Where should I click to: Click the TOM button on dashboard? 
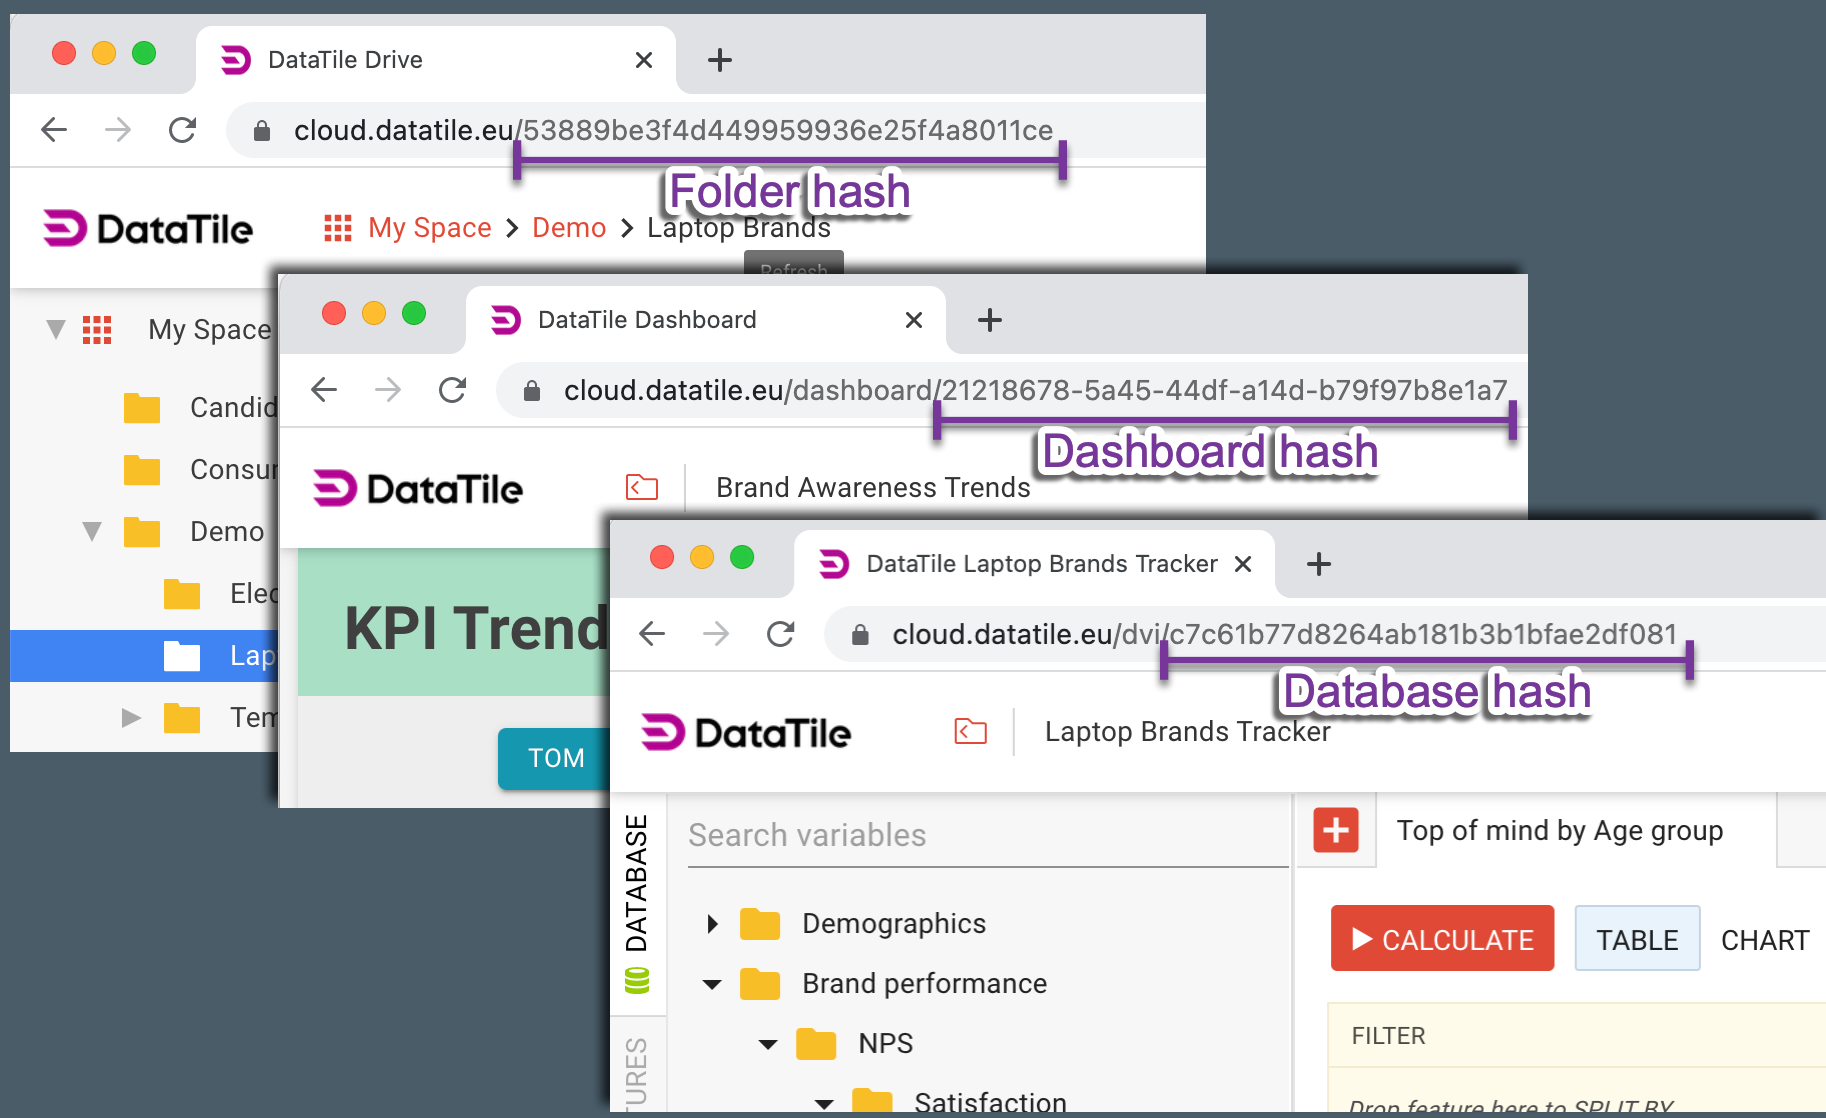click(x=555, y=758)
